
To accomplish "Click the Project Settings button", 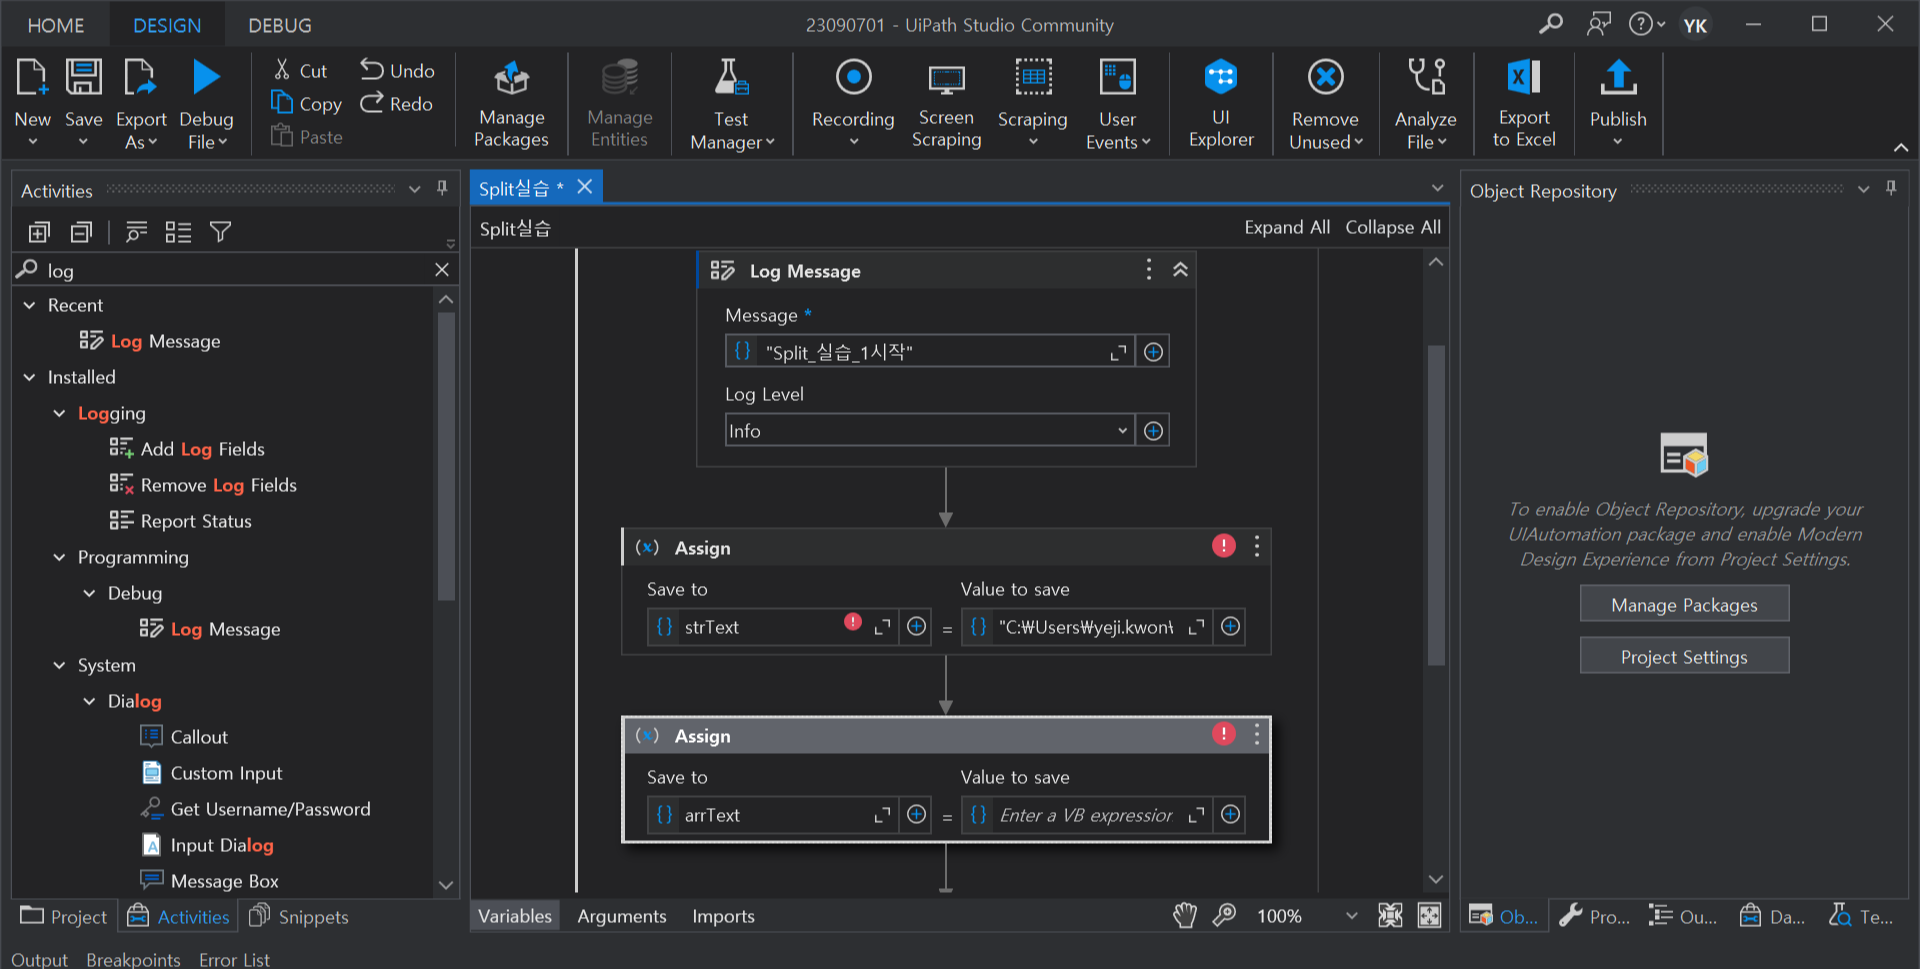I will point(1684,656).
